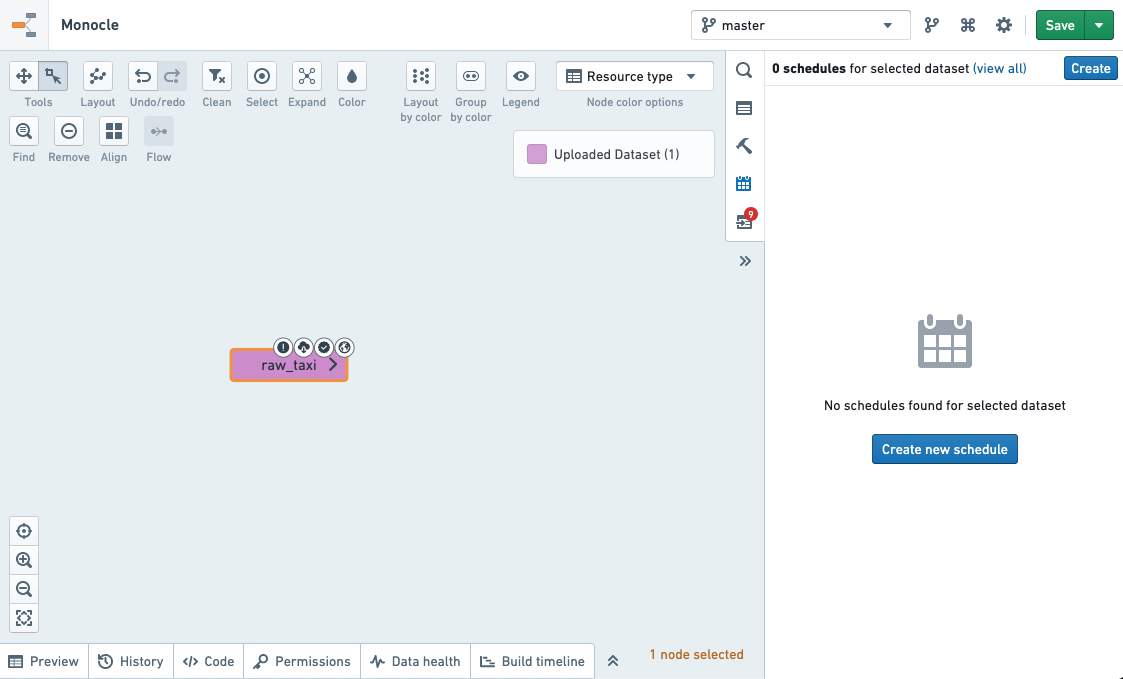The image size is (1123, 679).
Task: Click the Find magnifier icon in toolbar
Action: point(24,131)
